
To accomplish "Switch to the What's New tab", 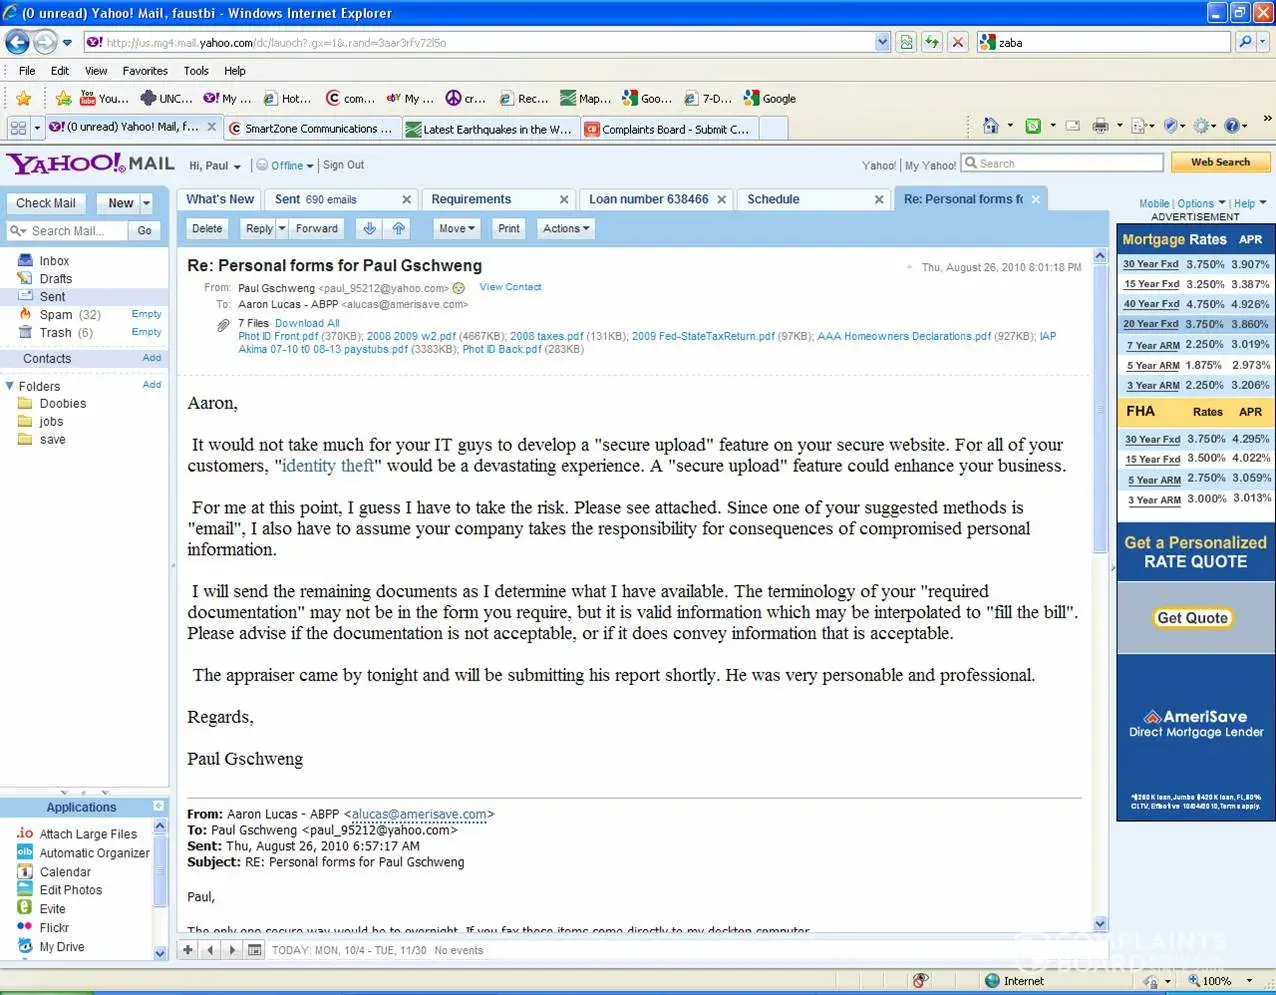I will click(x=220, y=199).
